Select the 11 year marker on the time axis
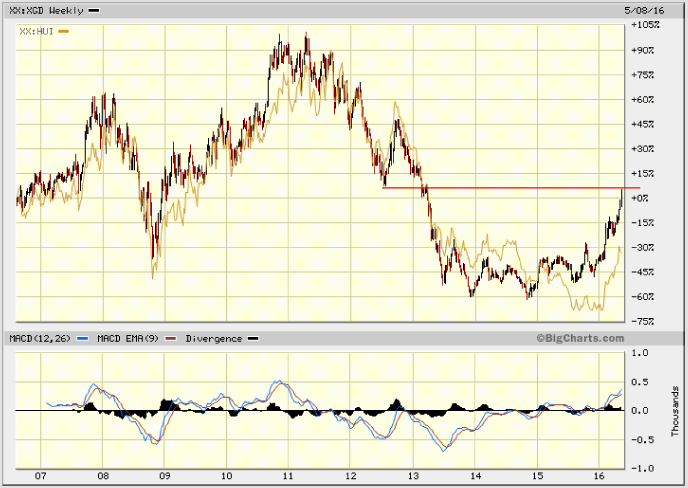The width and height of the screenshot is (688, 488). pyautogui.click(x=289, y=476)
